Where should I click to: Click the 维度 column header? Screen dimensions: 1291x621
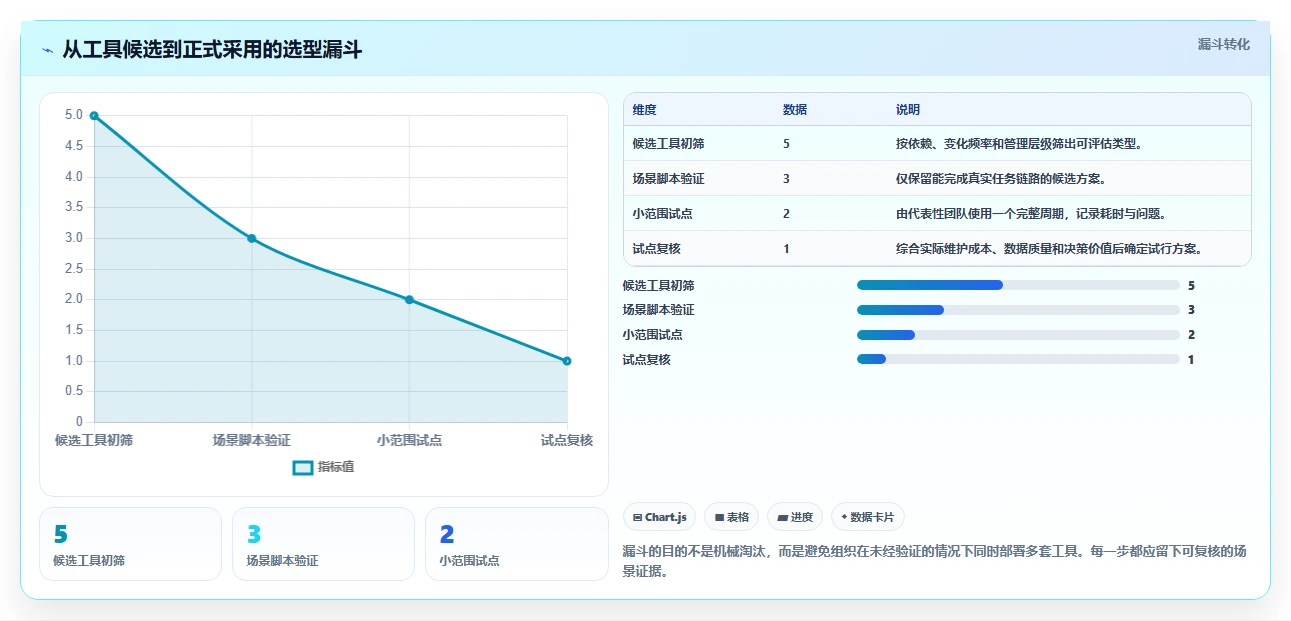coord(645,110)
